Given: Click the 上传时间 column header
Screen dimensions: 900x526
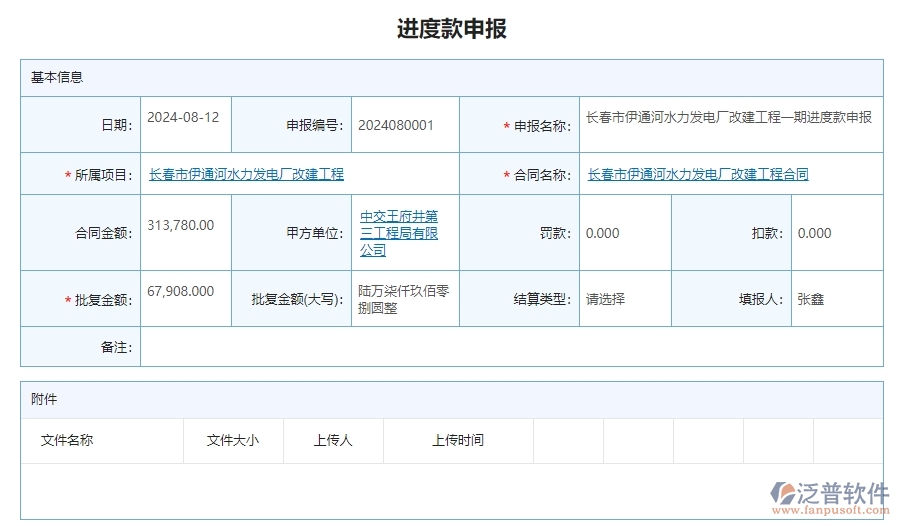Looking at the screenshot, I should click(458, 440).
